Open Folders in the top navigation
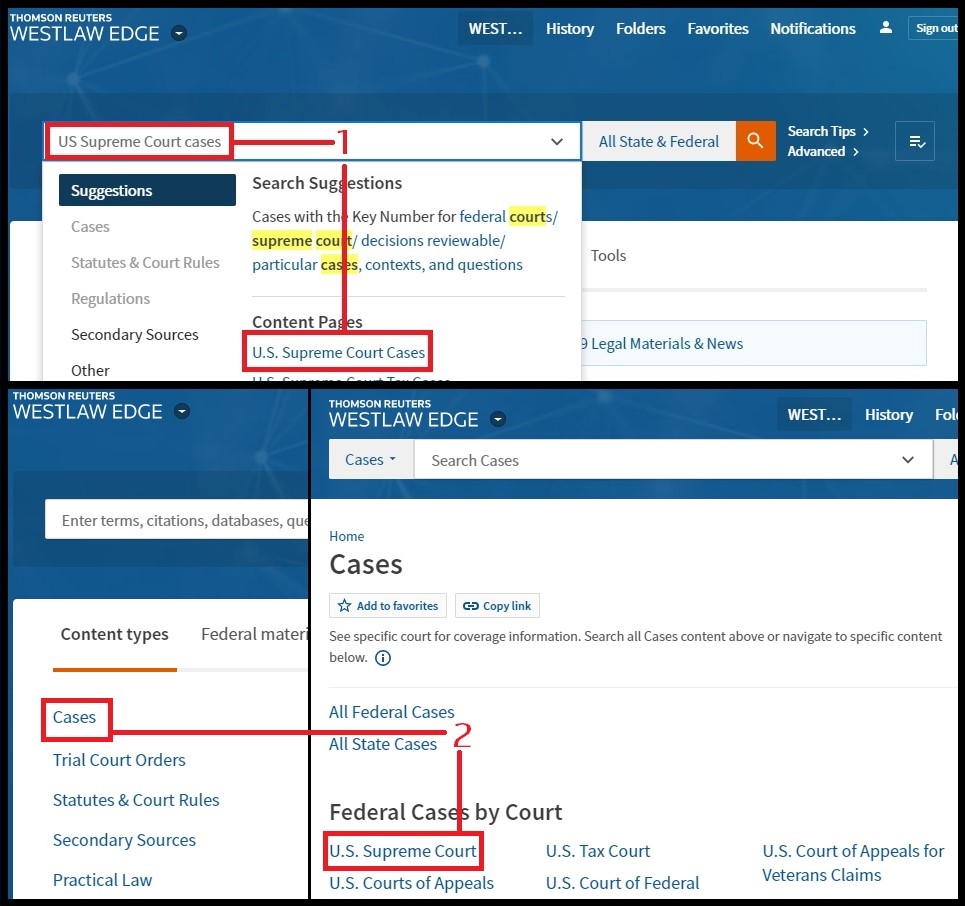Viewport: 965px width, 906px height. coord(641,28)
